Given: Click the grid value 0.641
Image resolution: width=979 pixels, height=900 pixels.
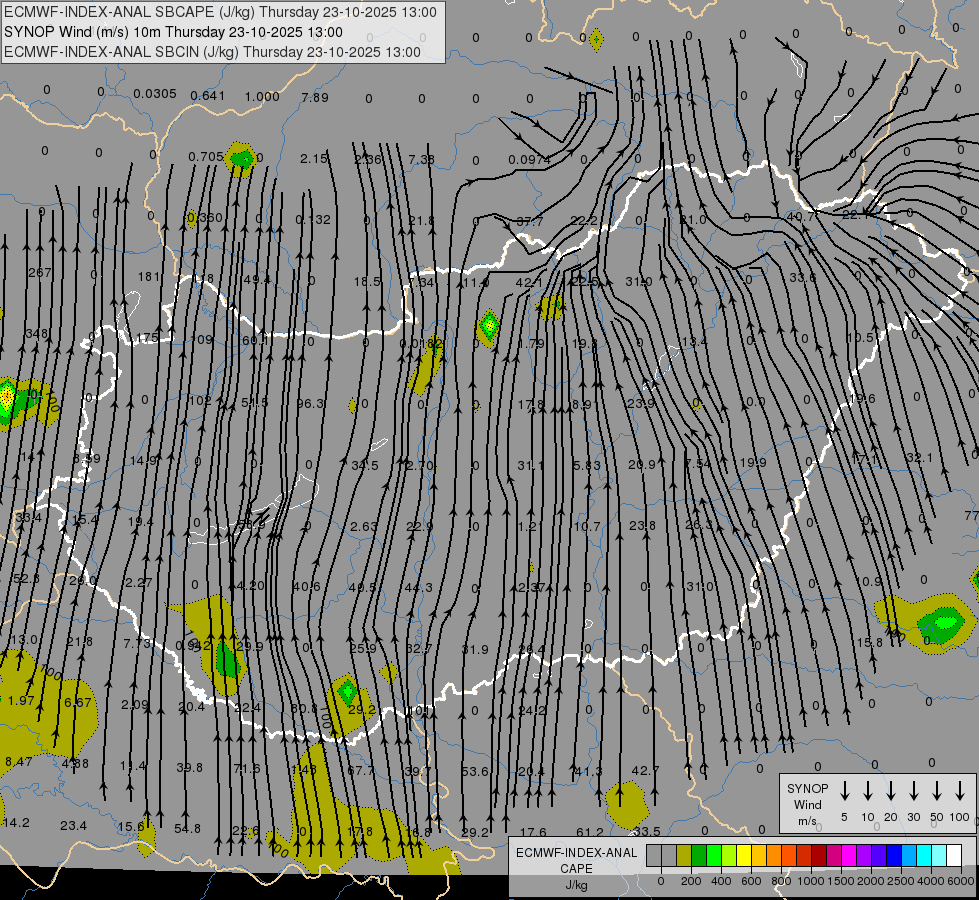Looking at the screenshot, I should pyautogui.click(x=207, y=96).
